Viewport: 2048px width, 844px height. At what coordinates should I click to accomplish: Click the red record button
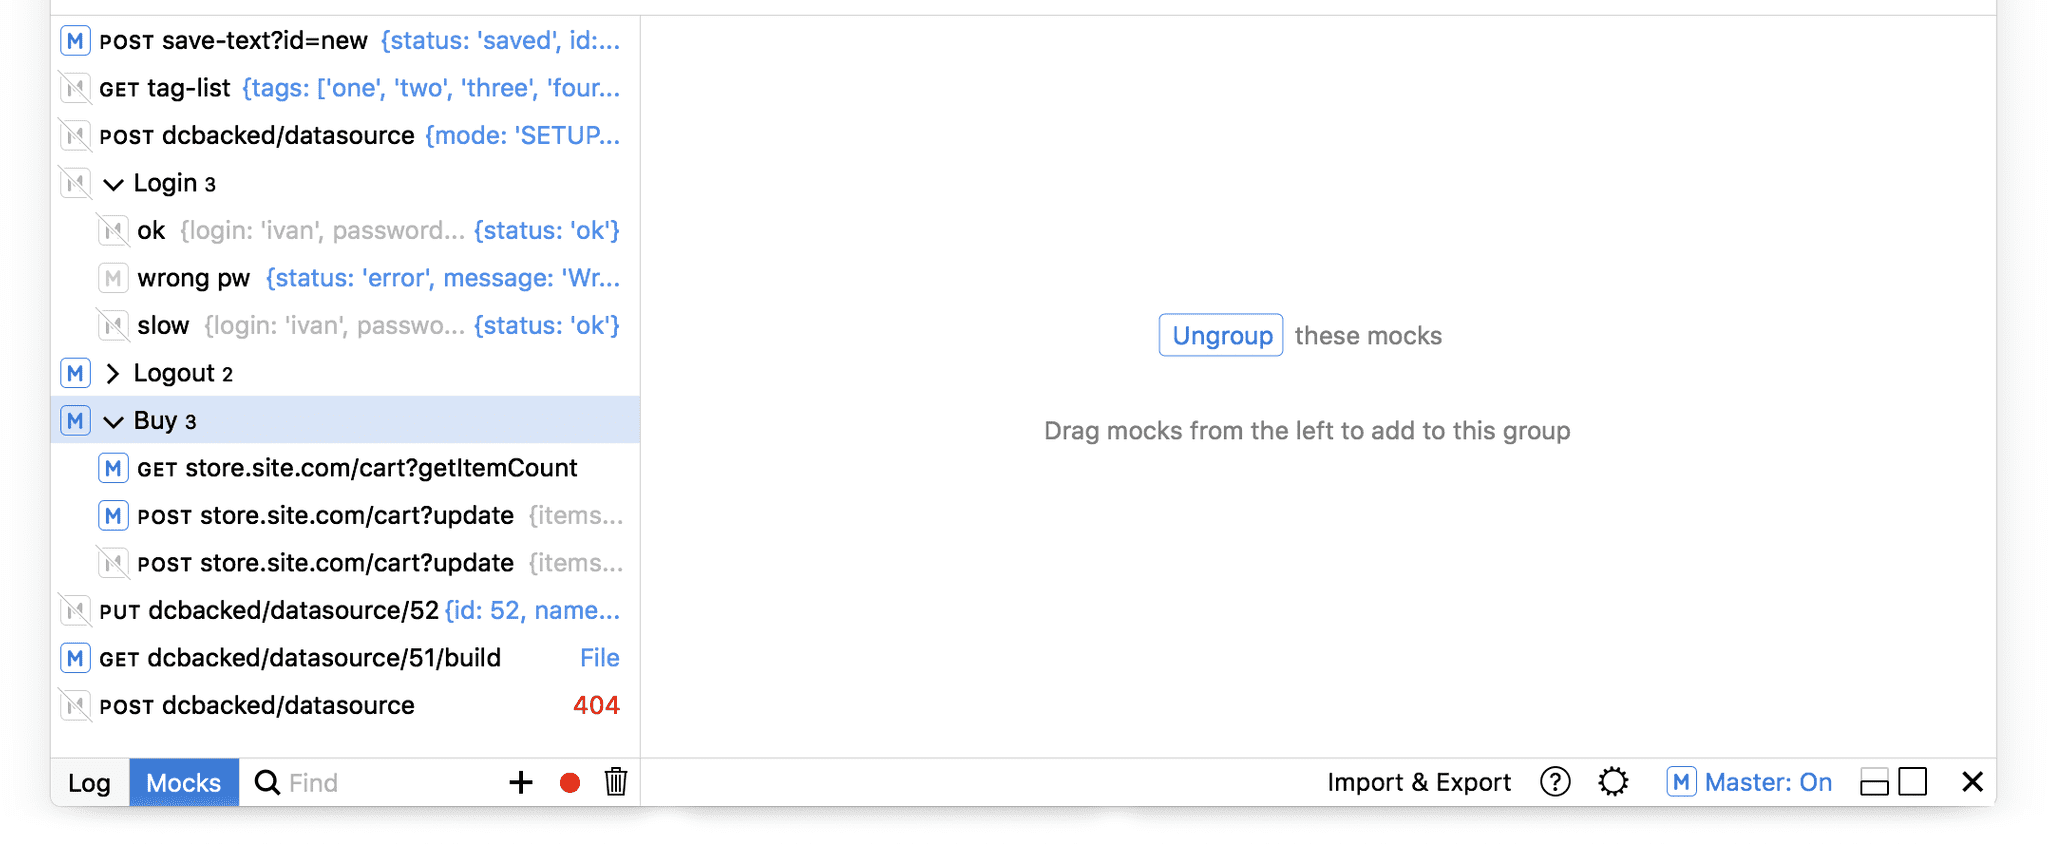click(568, 782)
